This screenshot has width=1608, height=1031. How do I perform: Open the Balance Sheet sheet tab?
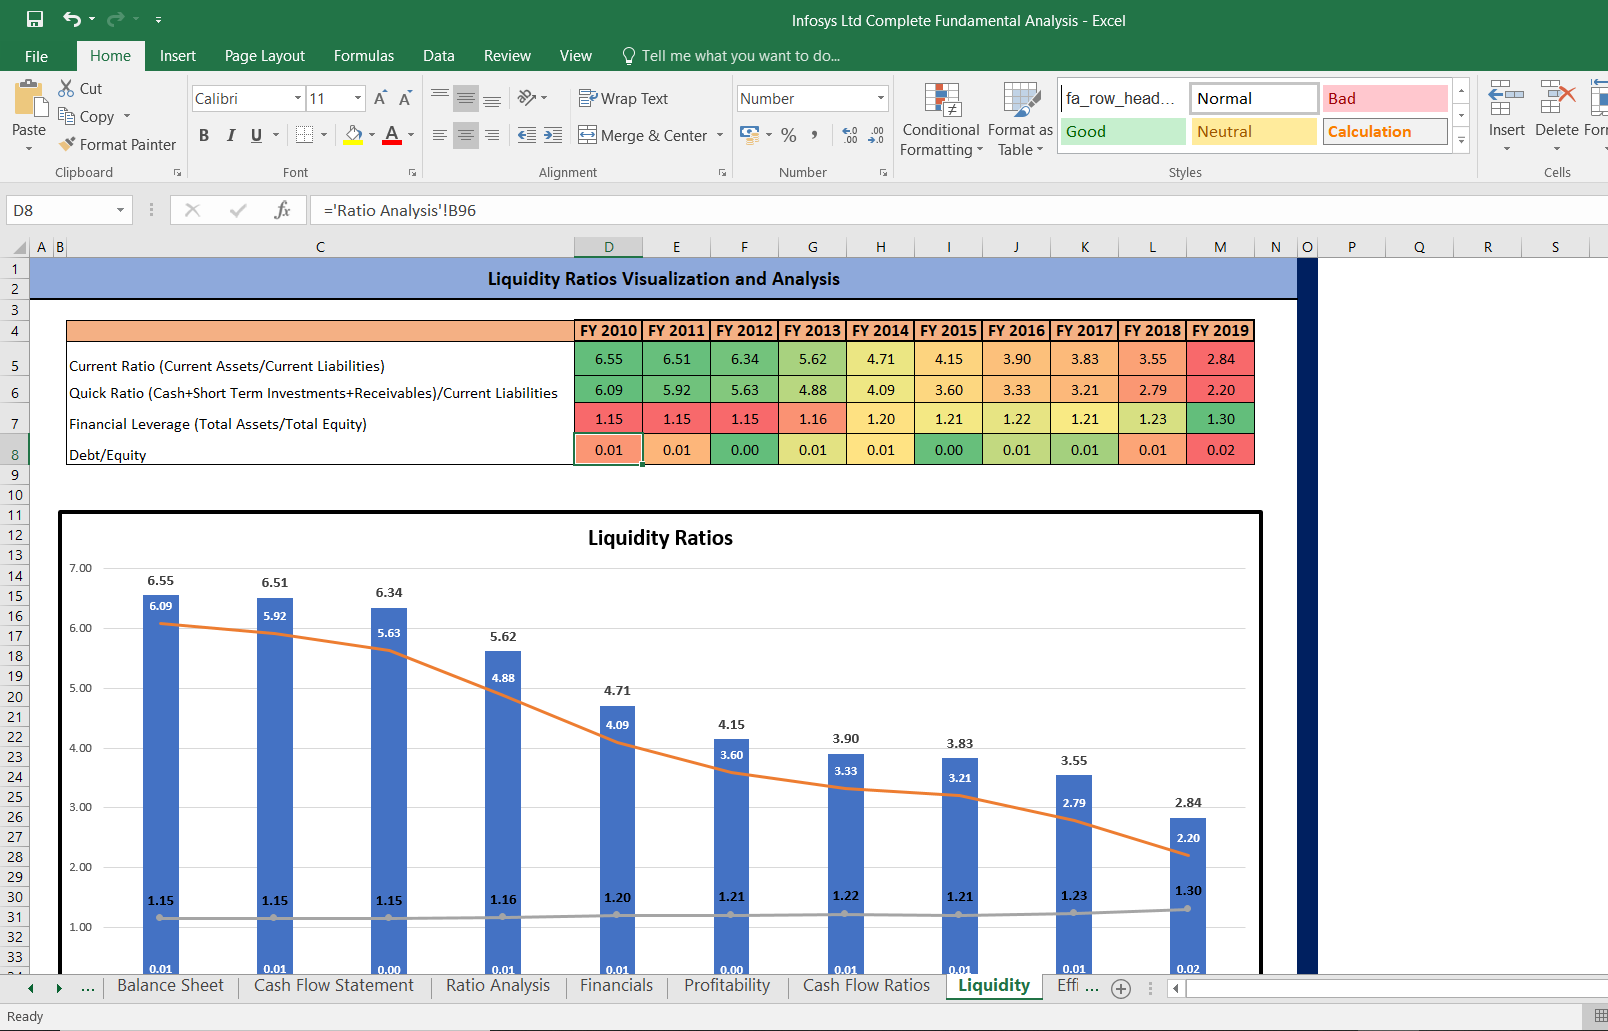click(x=171, y=986)
